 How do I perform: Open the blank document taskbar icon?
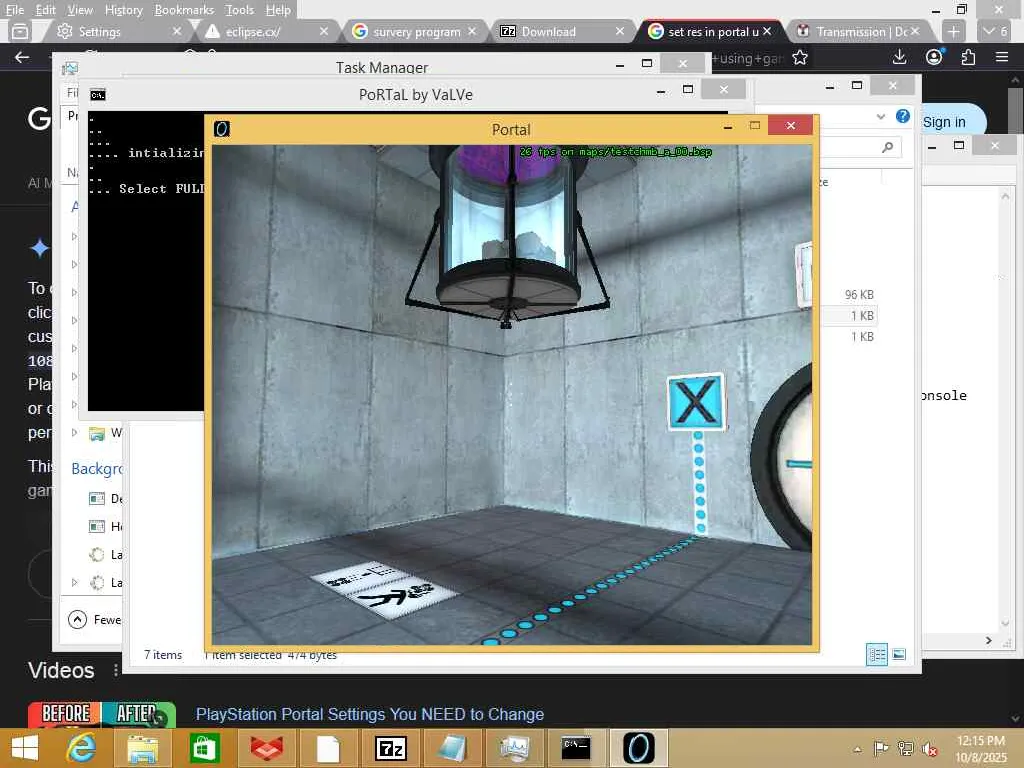[328, 748]
